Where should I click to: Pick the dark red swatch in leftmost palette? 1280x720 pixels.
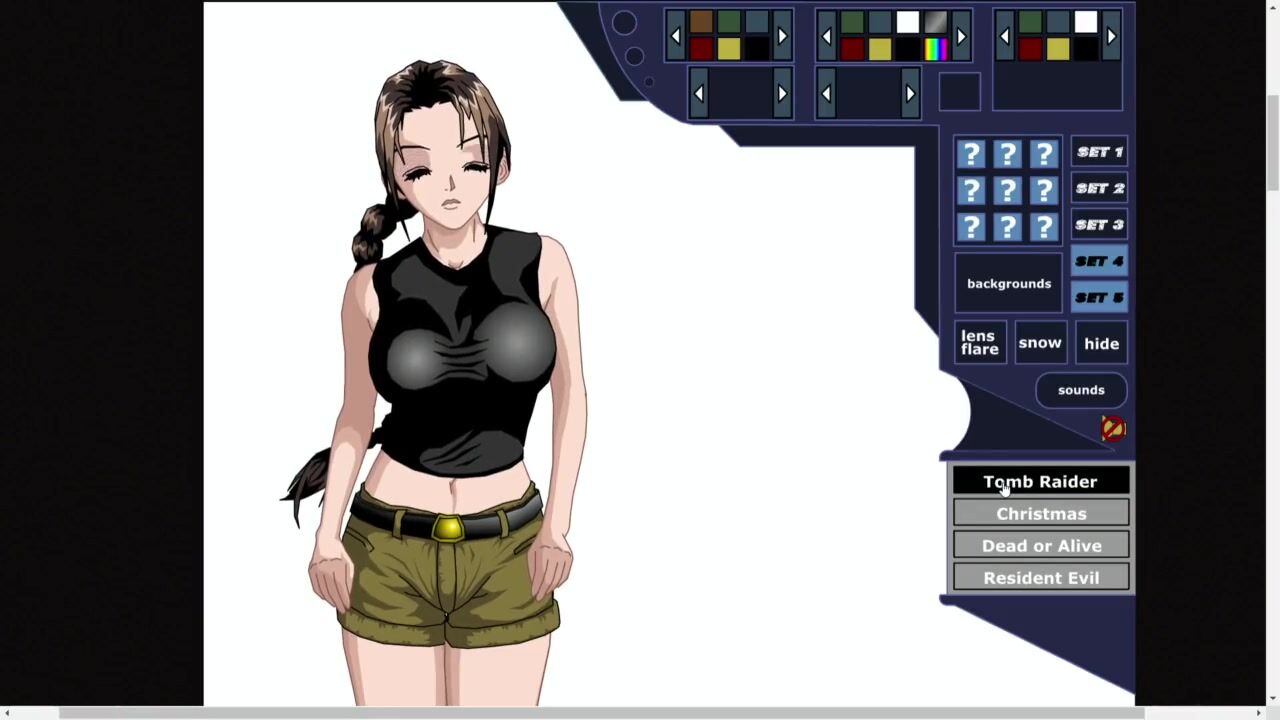[x=701, y=49]
